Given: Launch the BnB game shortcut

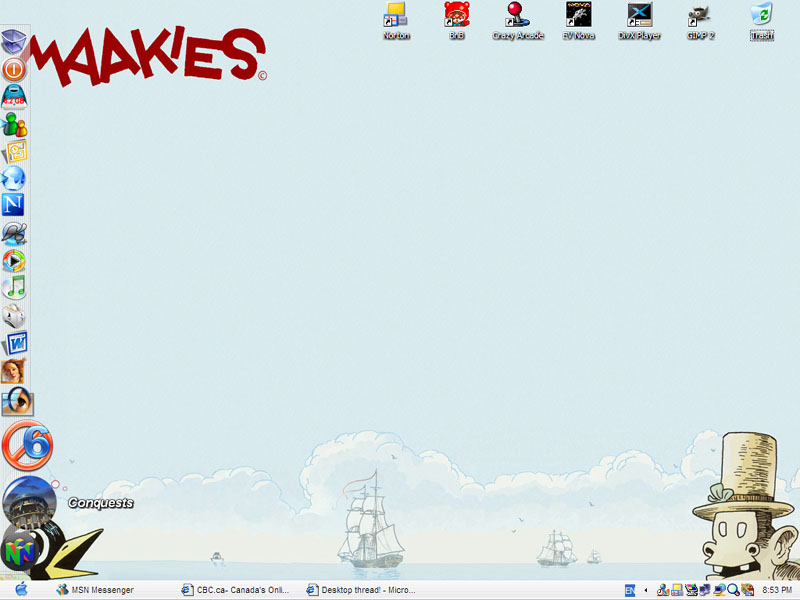Looking at the screenshot, I should [x=457, y=15].
